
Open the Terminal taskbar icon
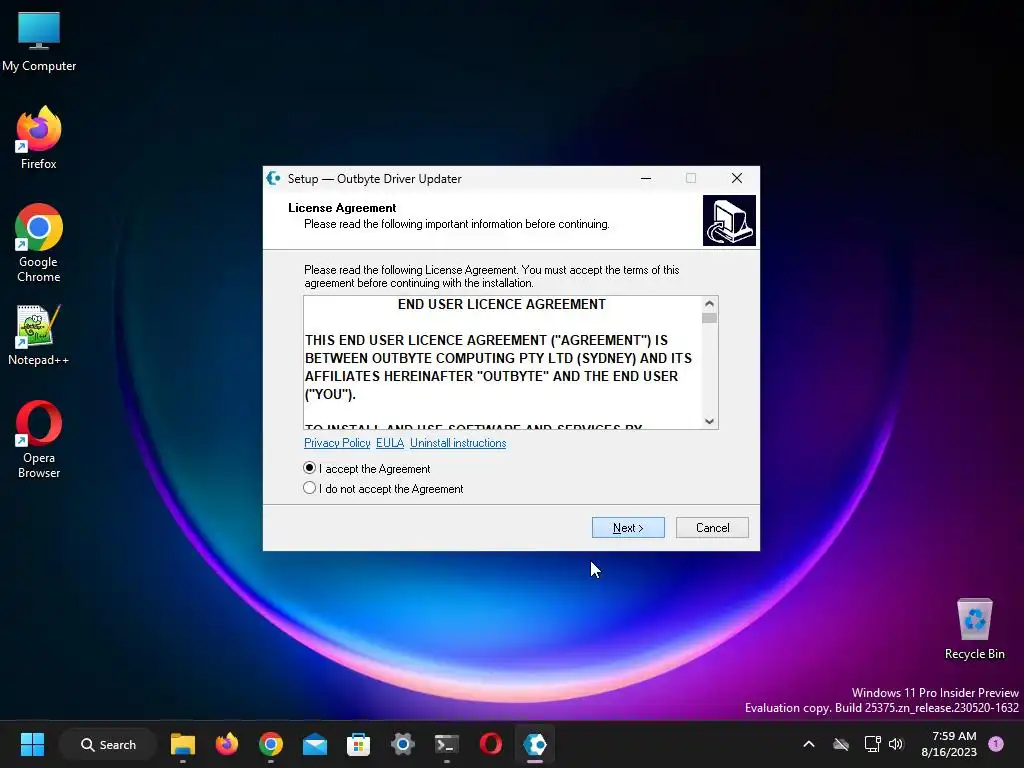click(x=447, y=744)
